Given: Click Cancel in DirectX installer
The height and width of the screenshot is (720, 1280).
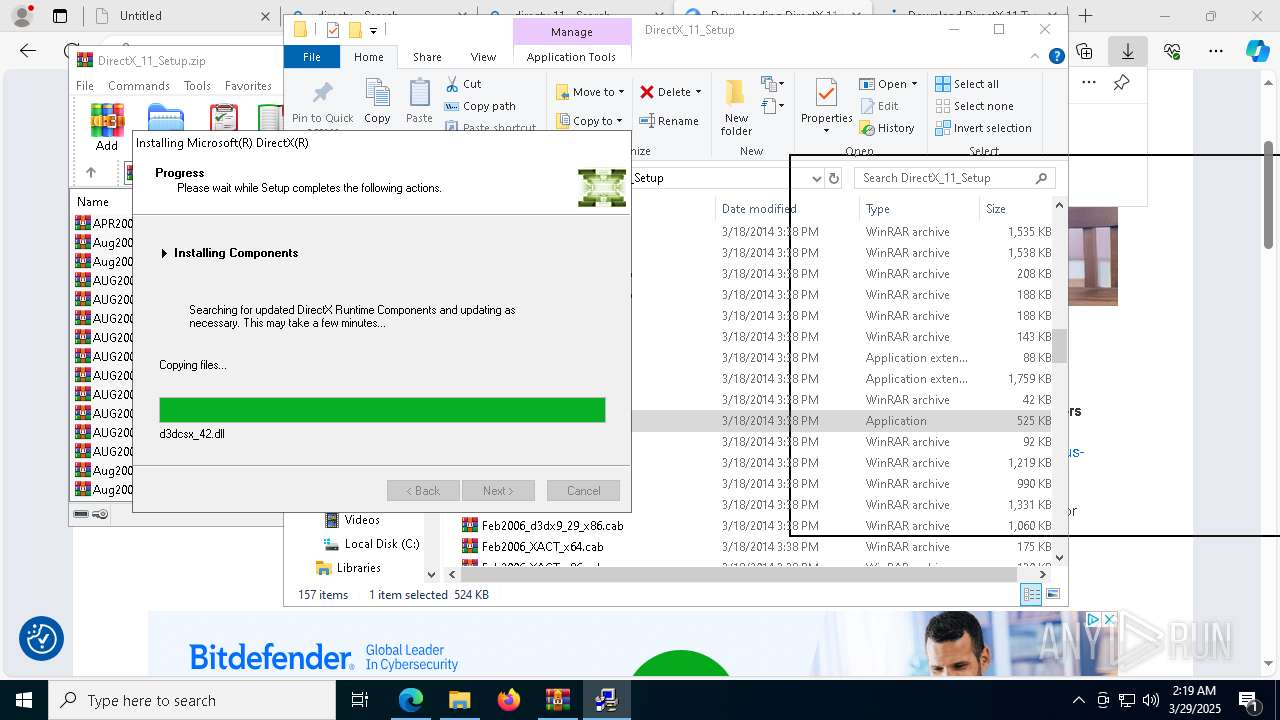Looking at the screenshot, I should (583, 491).
